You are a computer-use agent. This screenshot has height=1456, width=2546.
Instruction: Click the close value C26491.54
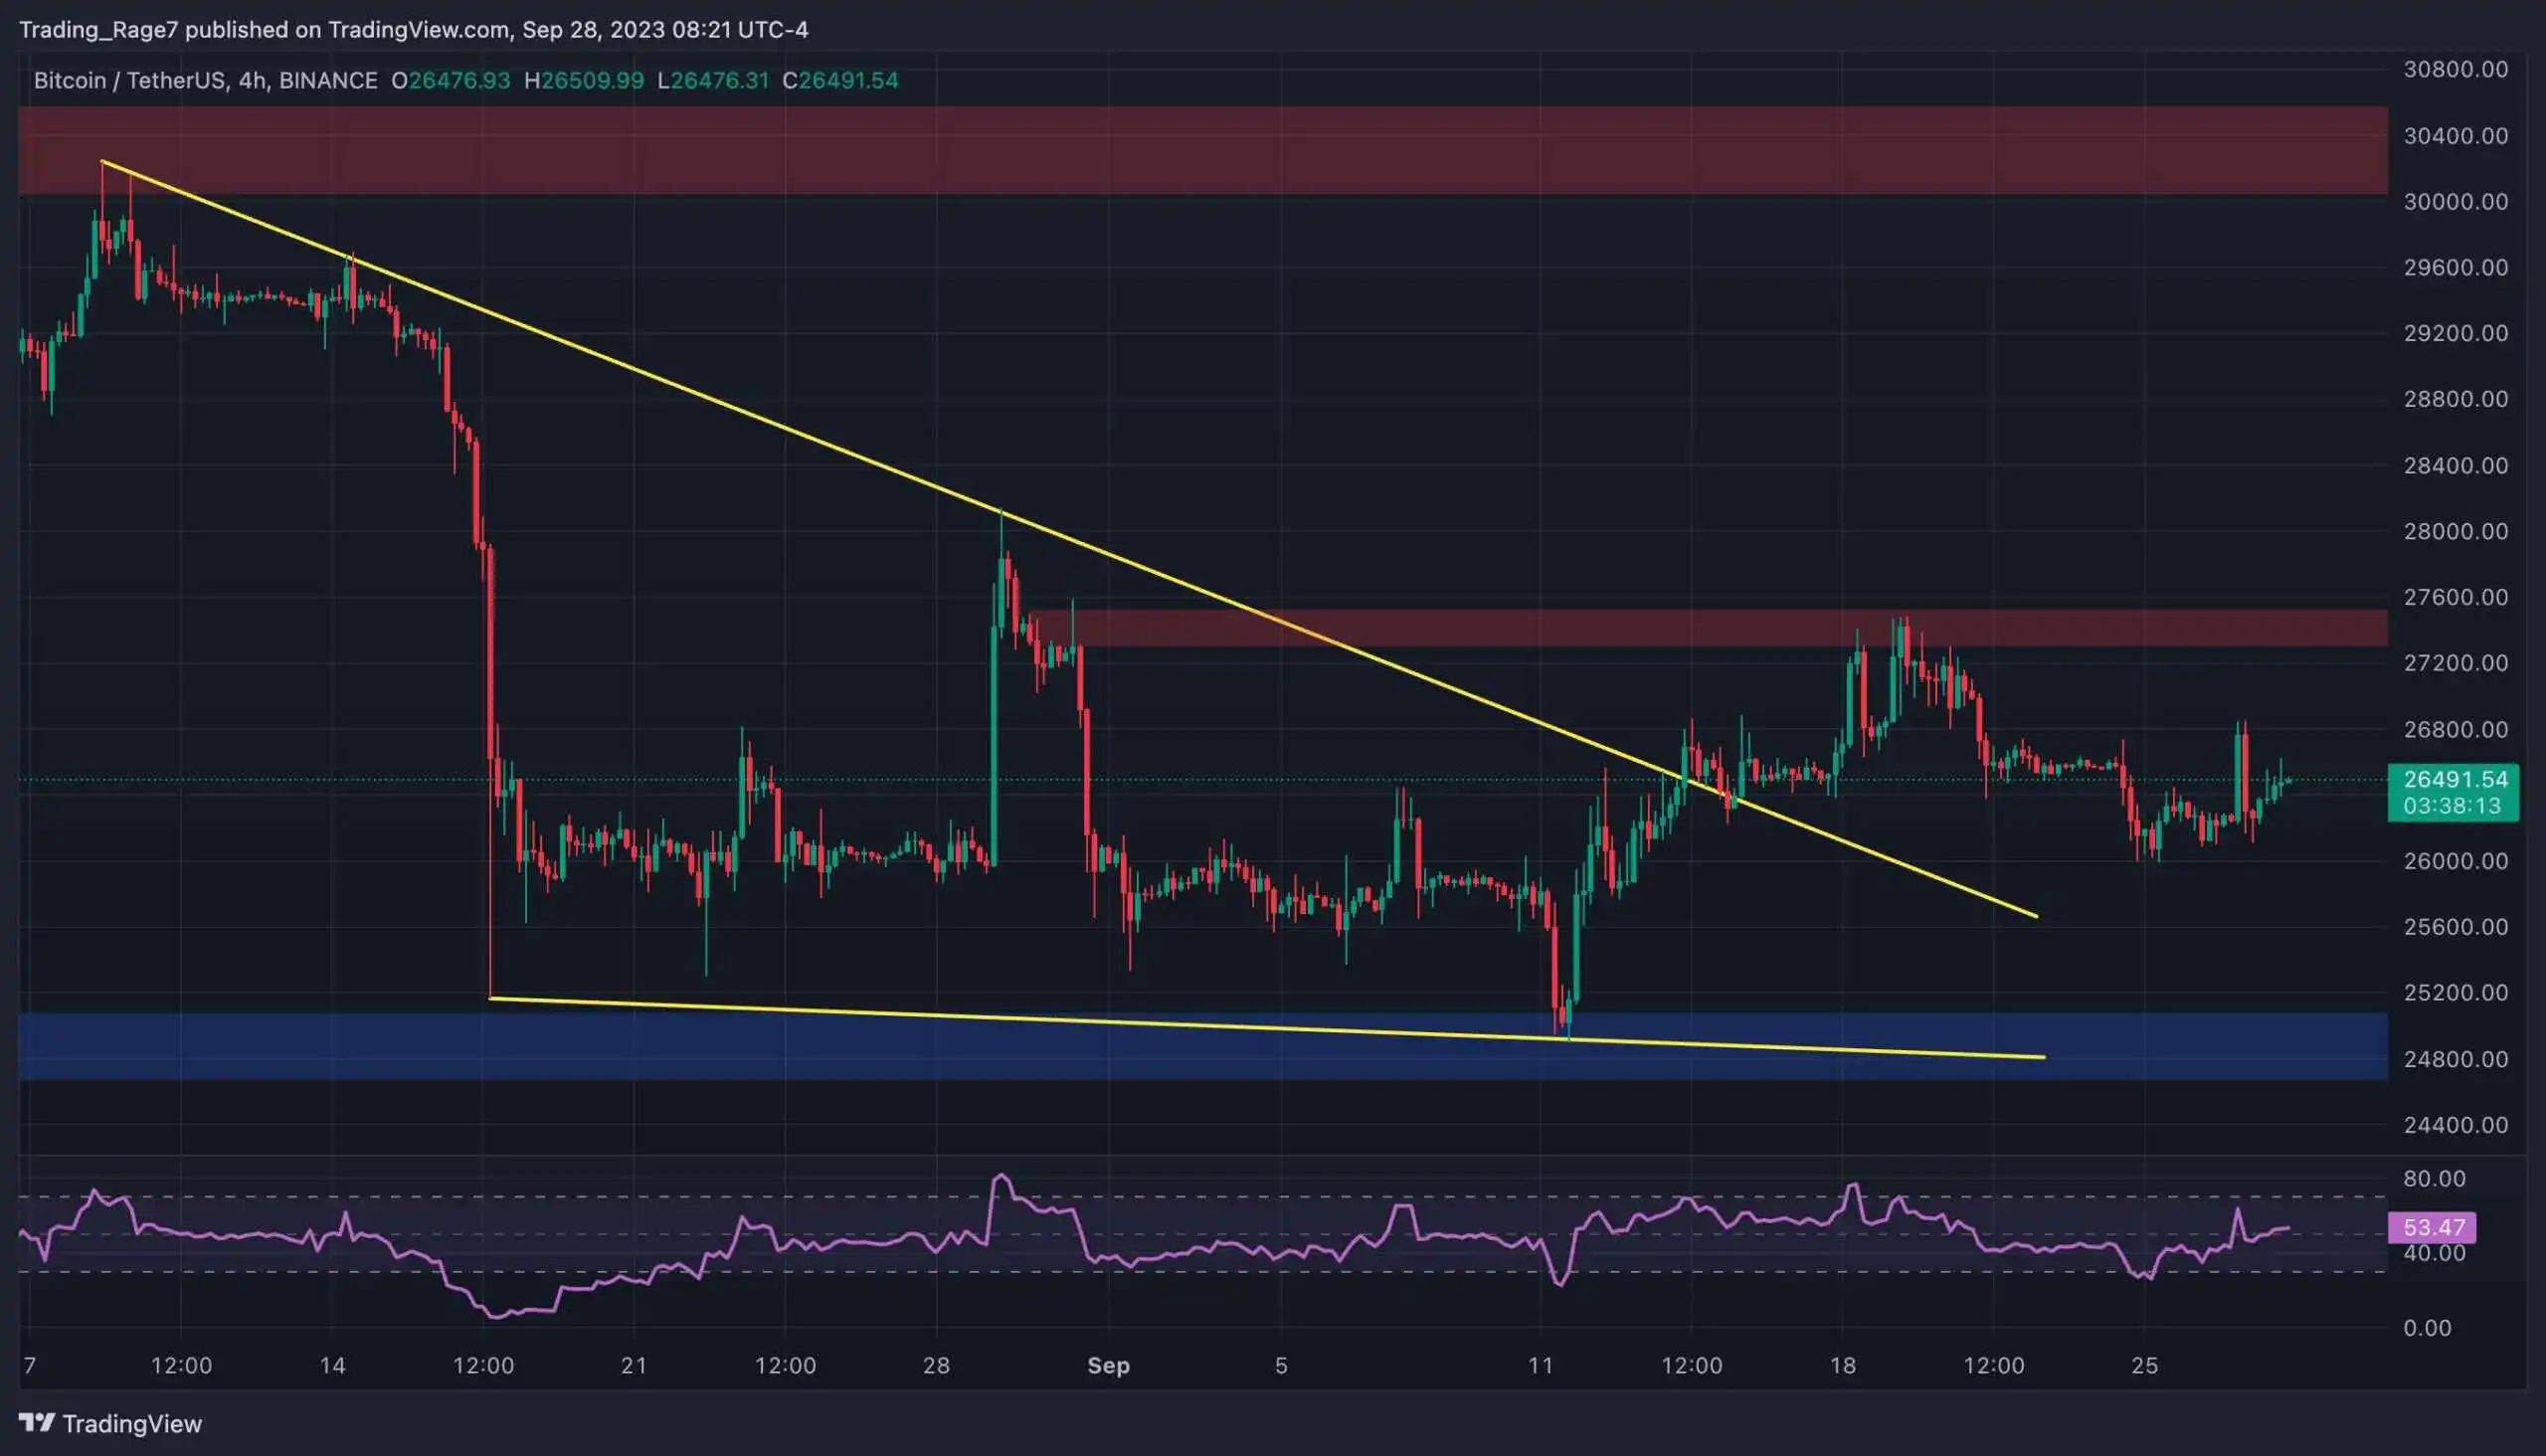point(840,81)
